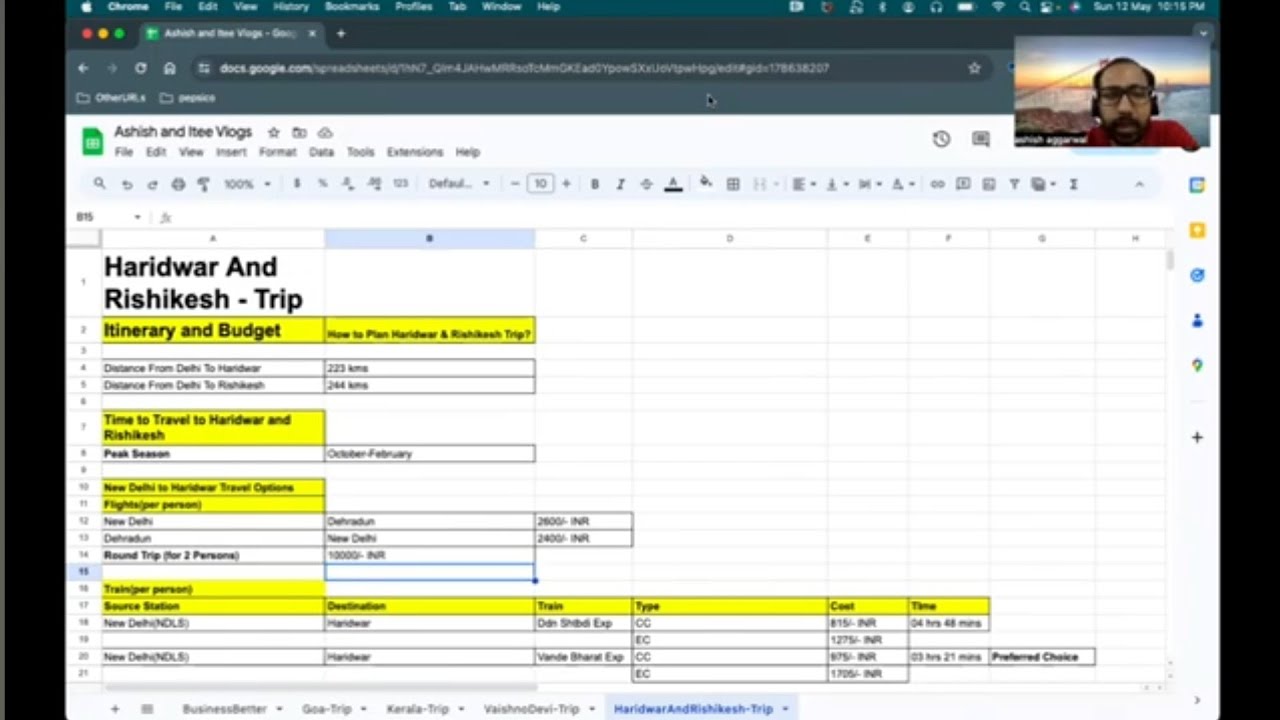Image resolution: width=1280 pixels, height=720 pixels.
Task: Open the Data menu
Action: [321, 152]
